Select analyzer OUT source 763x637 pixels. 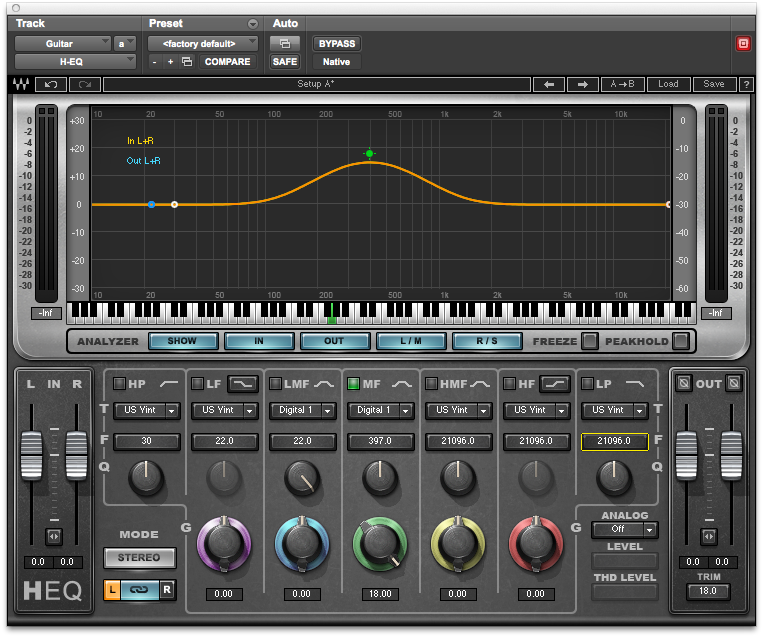335,341
